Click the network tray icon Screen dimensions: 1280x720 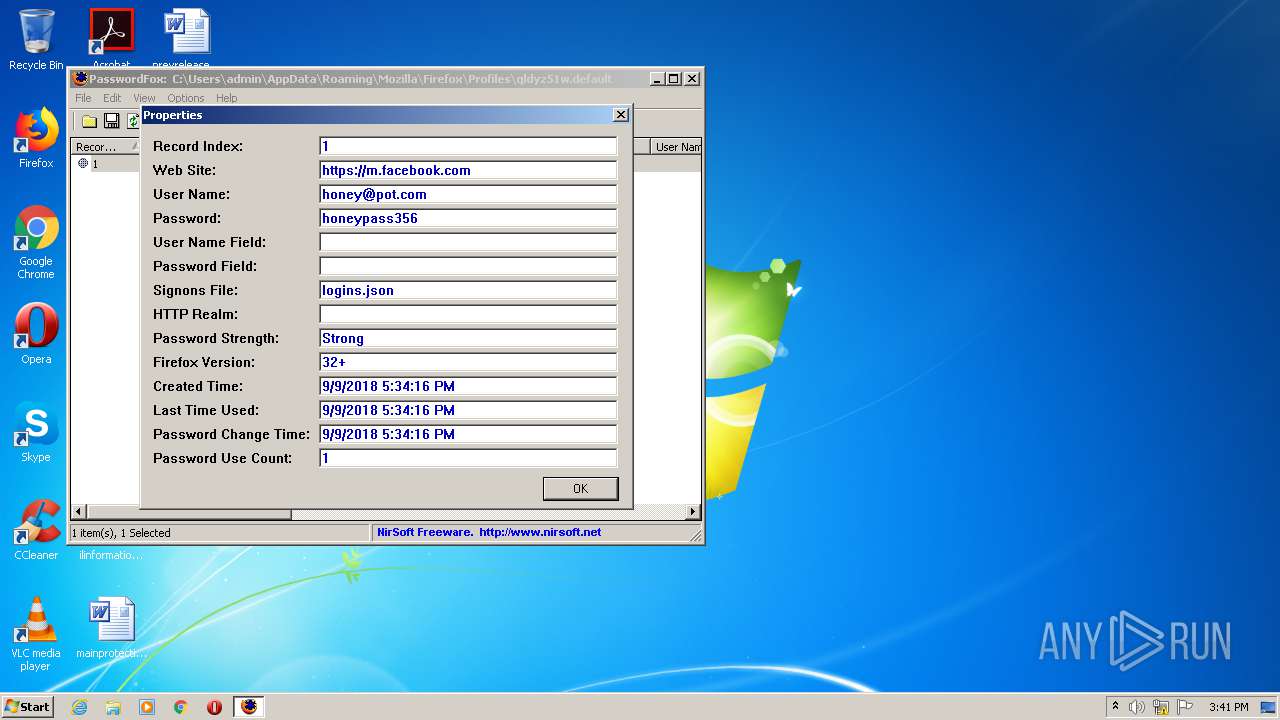[1161, 707]
